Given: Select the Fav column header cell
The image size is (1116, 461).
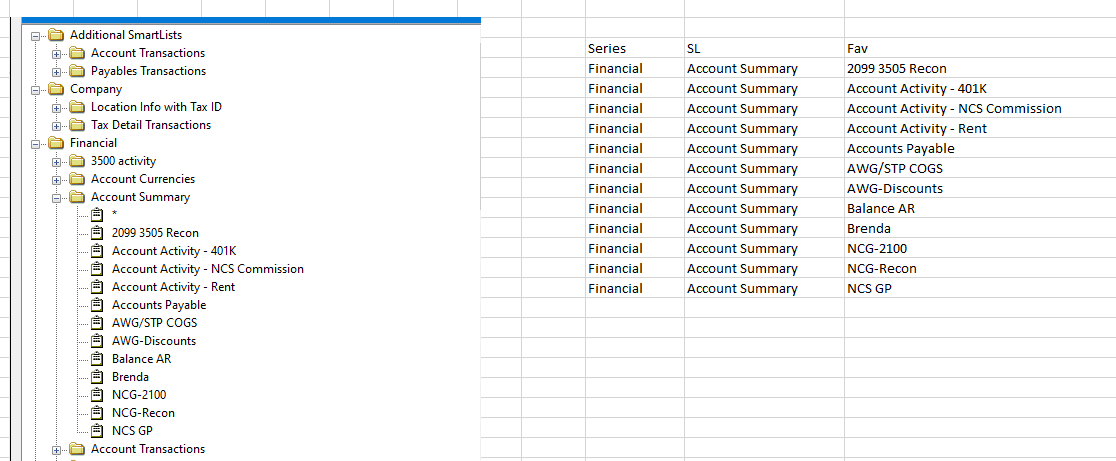Looking at the screenshot, I should [980, 48].
